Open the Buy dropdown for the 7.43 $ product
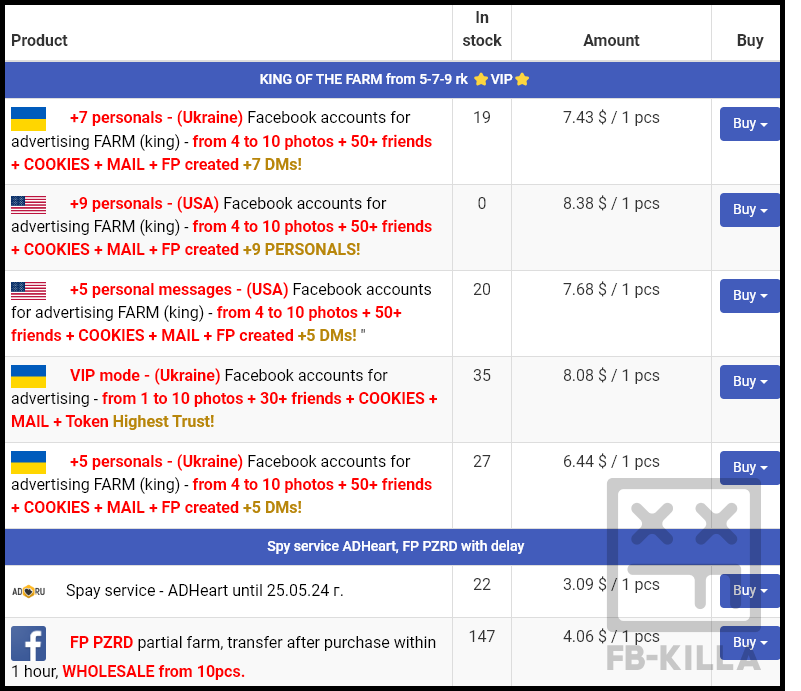Viewport: 801px width, 691px height. click(749, 124)
